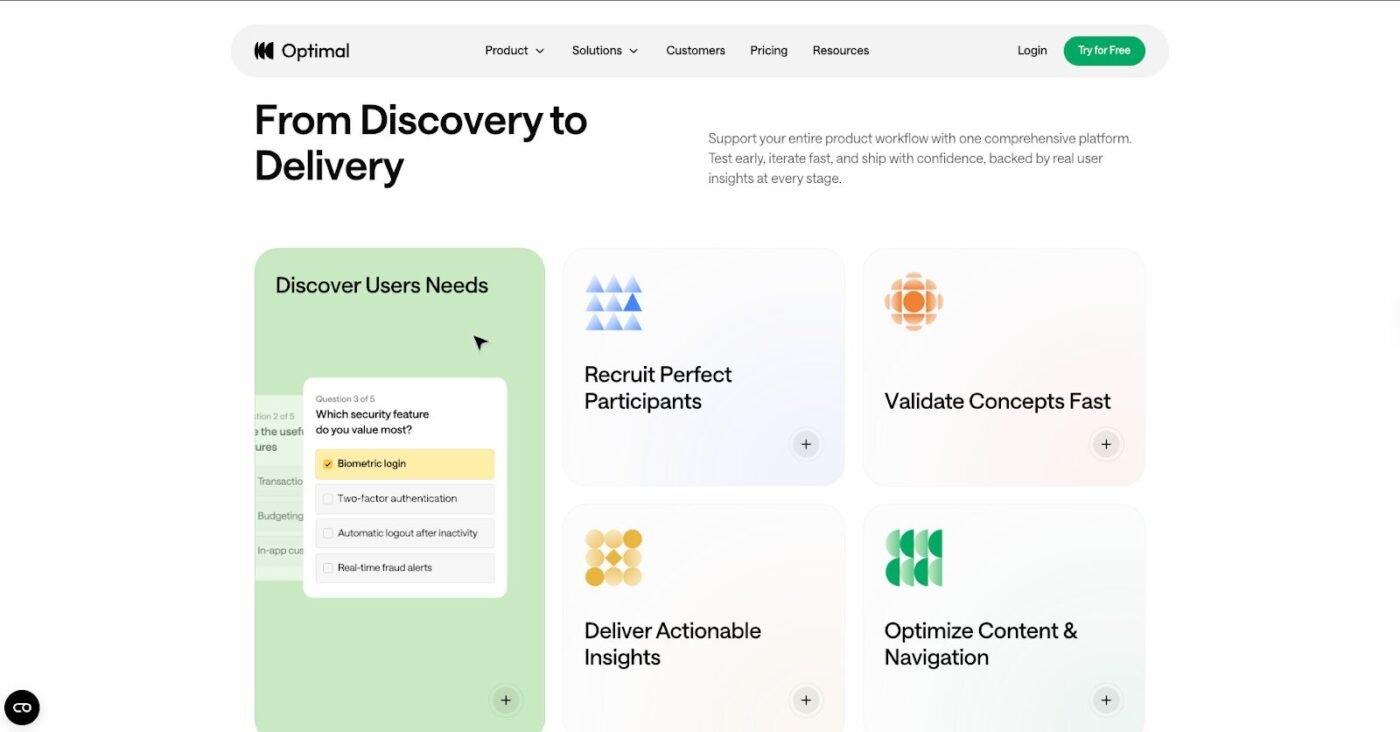Expand the Discover Users Needs plus icon

[x=506, y=700]
